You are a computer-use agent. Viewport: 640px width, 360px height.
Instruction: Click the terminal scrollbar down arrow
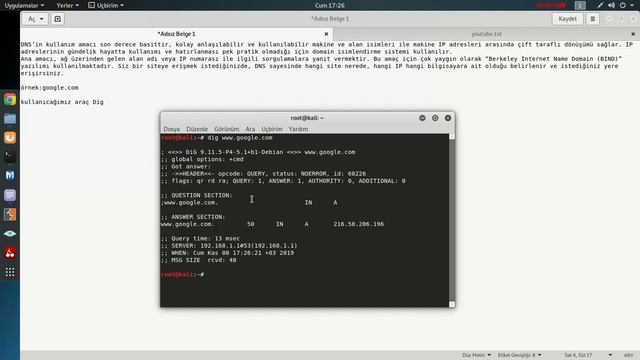pos(452,304)
